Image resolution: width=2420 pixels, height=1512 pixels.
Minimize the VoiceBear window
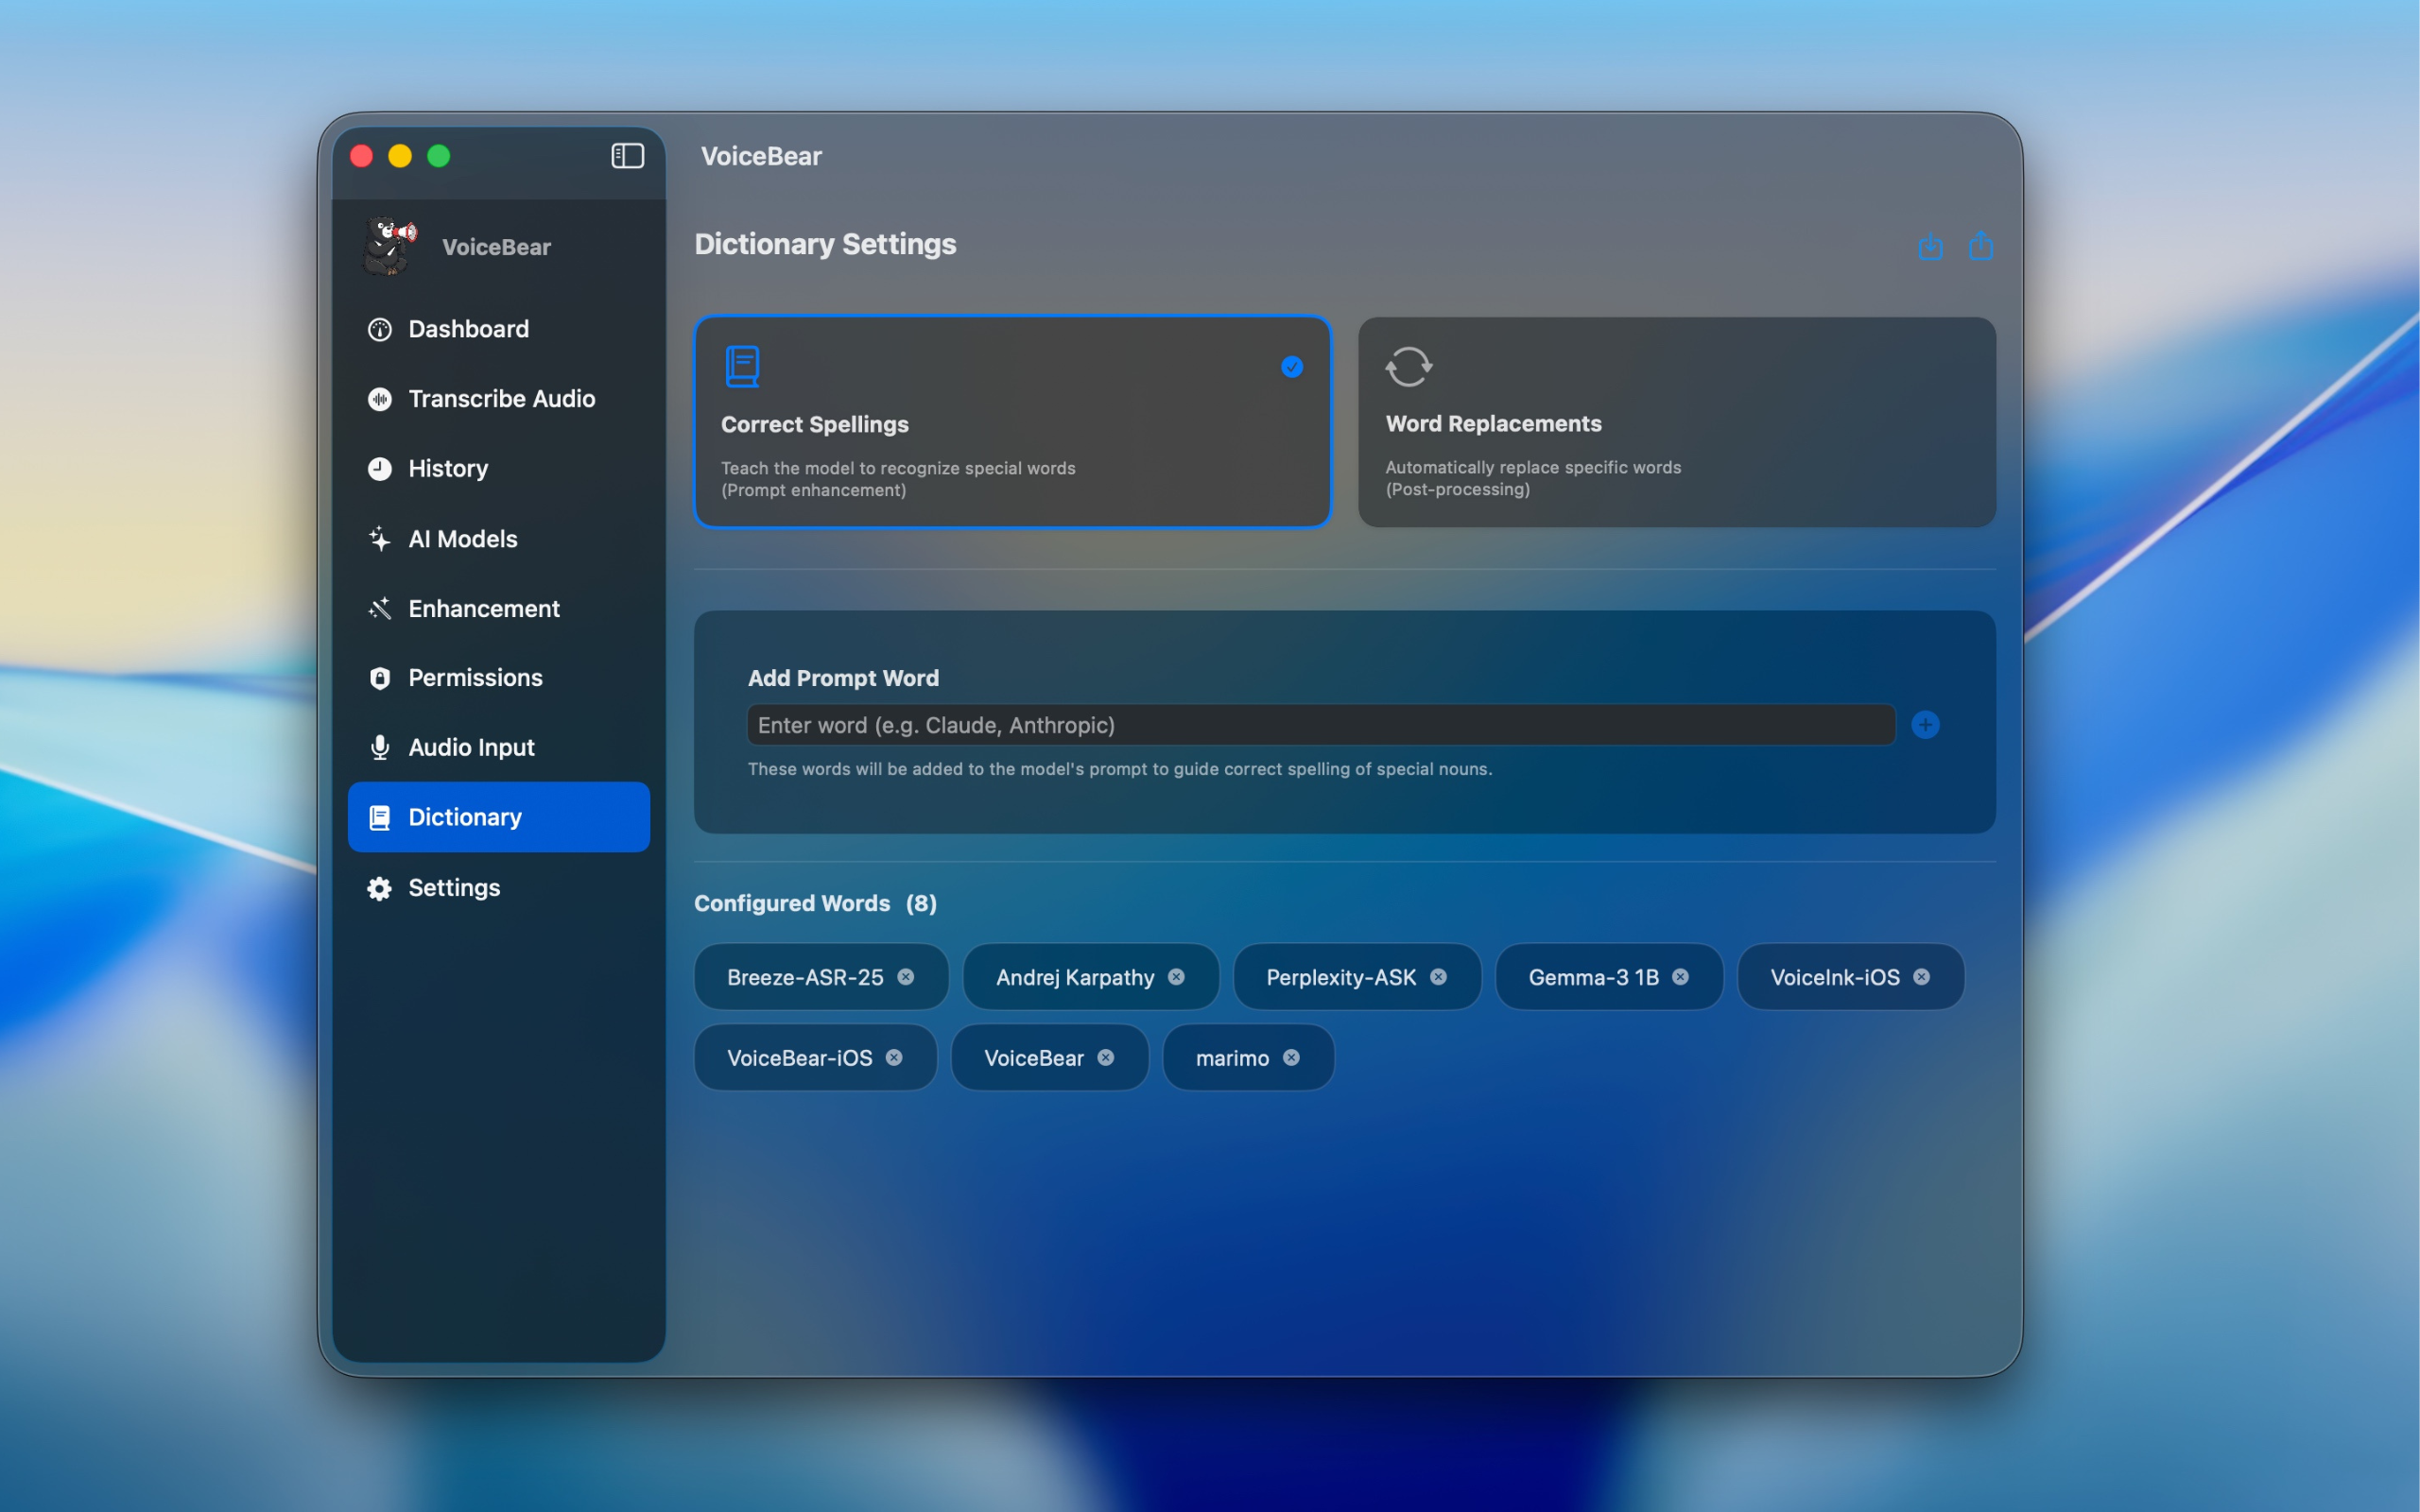400,156
